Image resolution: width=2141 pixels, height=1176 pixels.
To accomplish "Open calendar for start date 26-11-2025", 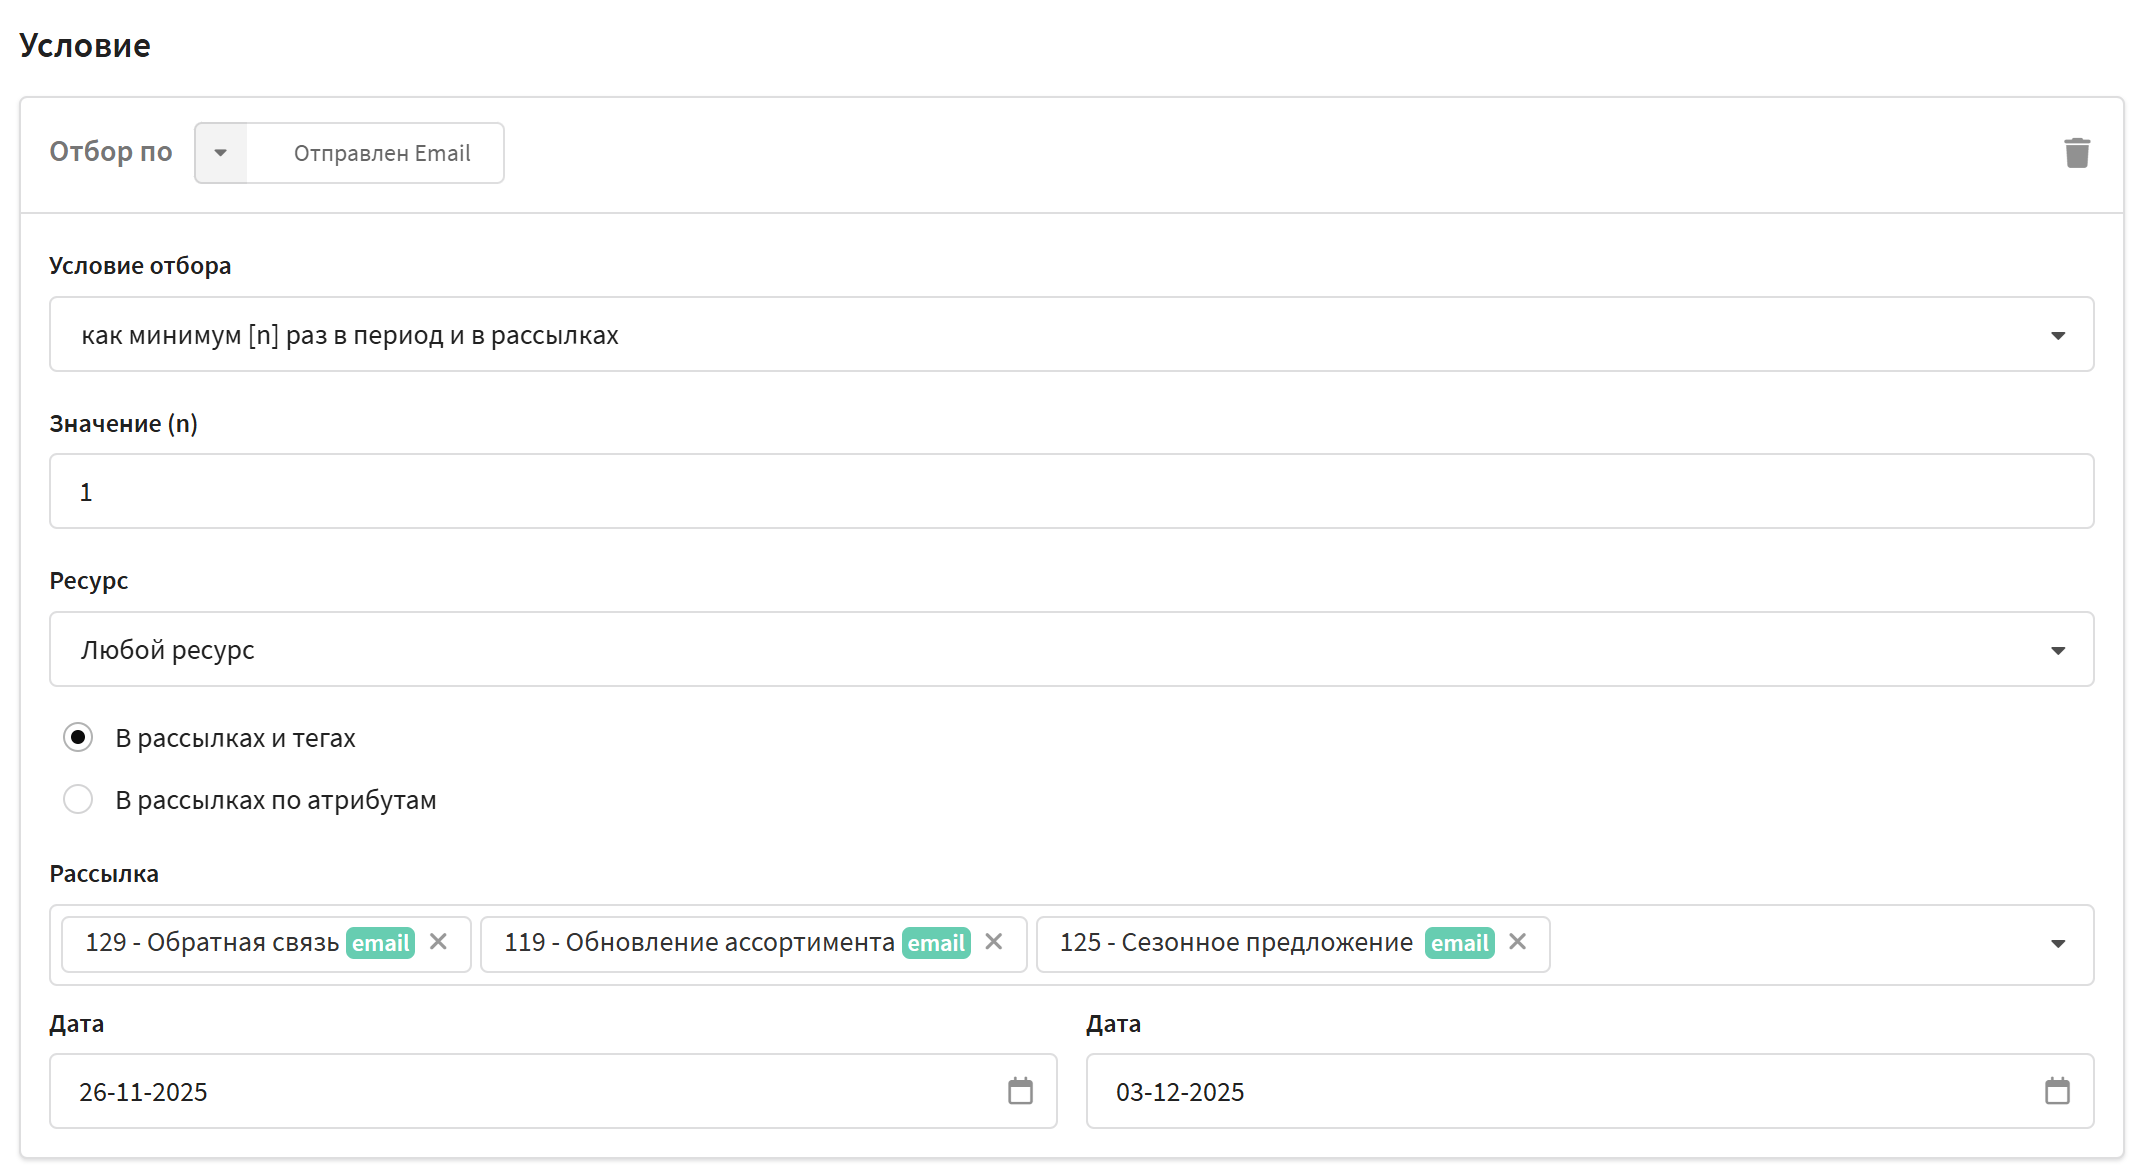I will pyautogui.click(x=1020, y=1091).
